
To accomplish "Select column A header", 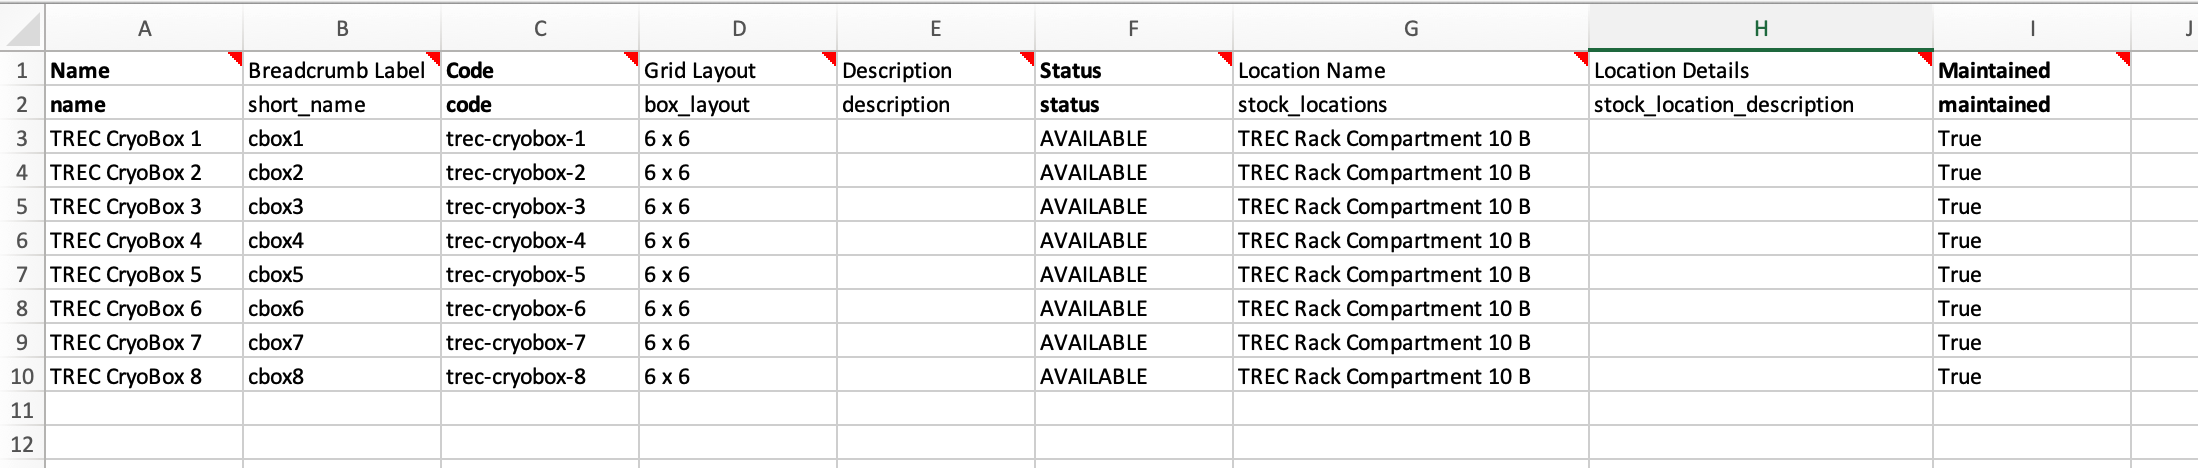I will point(144,28).
